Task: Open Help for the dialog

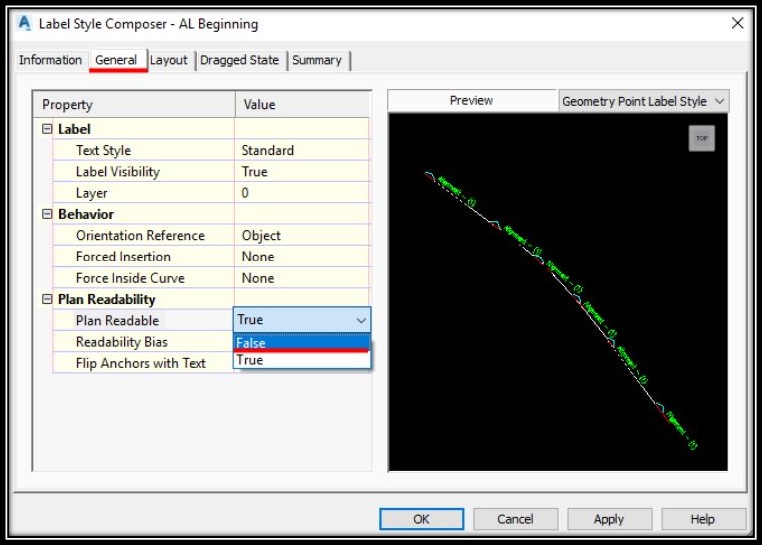Action: pyautogui.click(x=703, y=519)
